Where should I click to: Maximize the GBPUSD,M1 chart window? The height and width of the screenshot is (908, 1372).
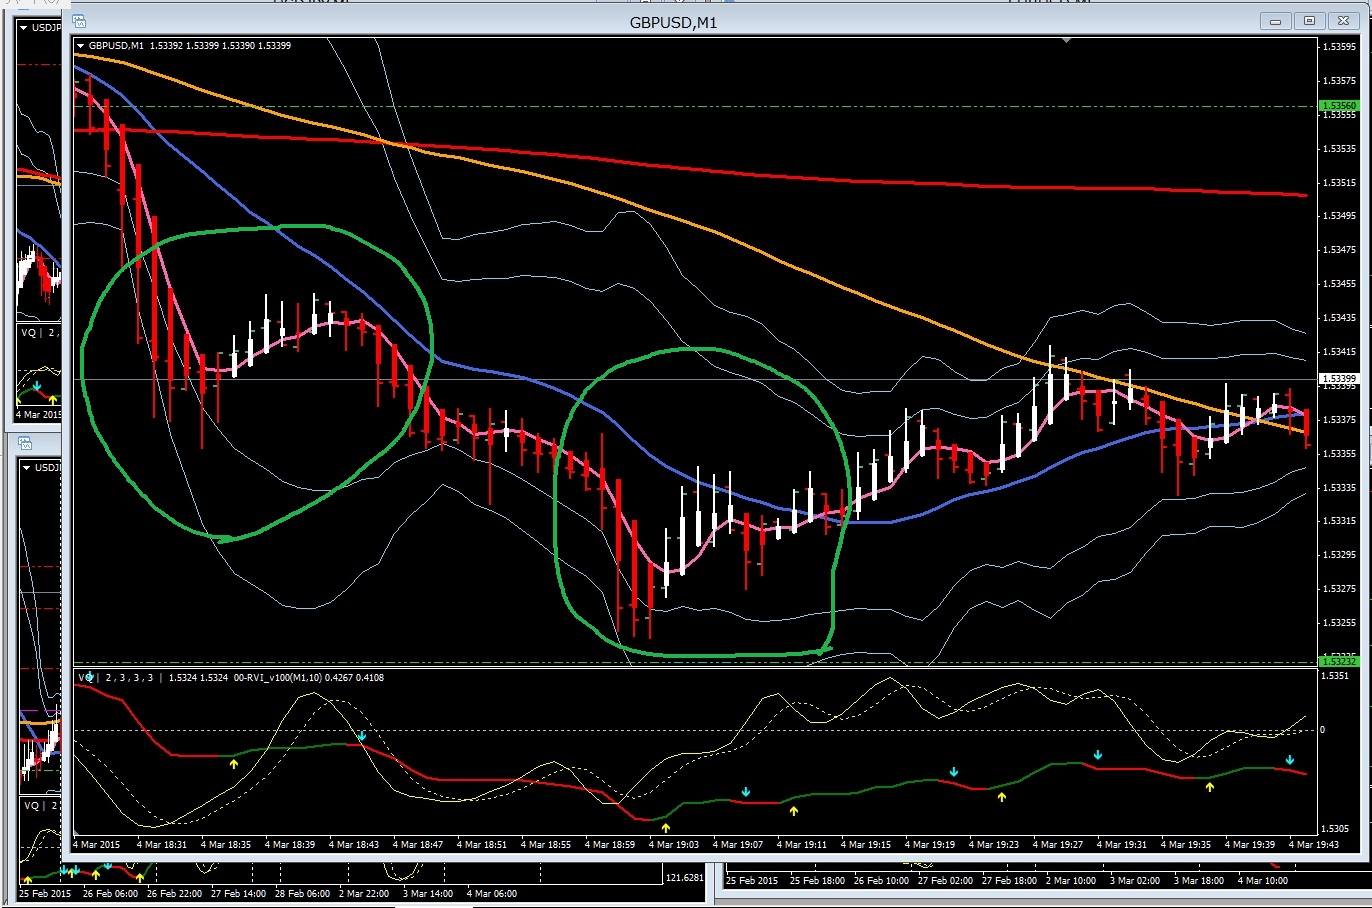click(1309, 21)
